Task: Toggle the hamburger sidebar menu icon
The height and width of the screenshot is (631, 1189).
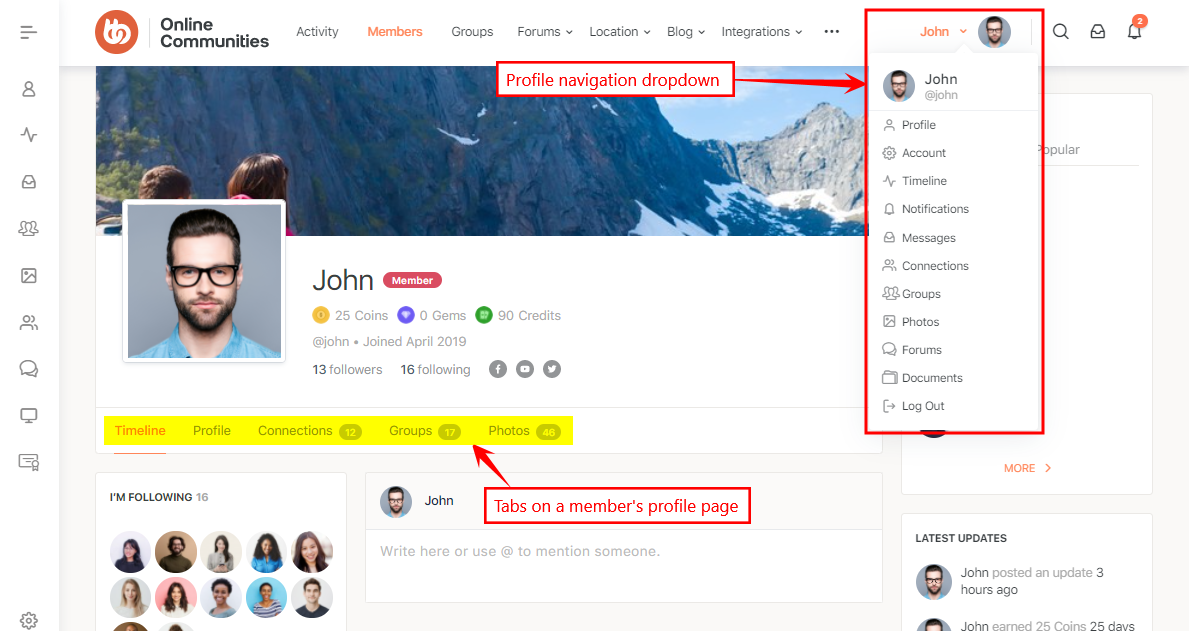Action: pyautogui.click(x=29, y=32)
